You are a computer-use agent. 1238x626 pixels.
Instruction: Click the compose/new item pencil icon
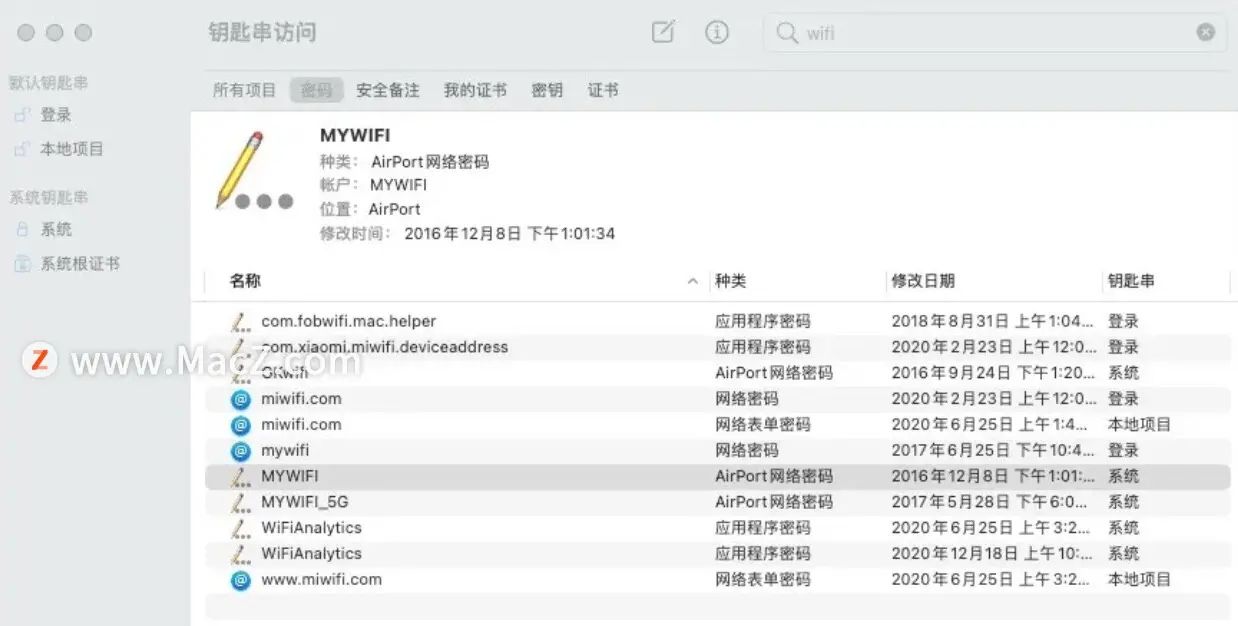click(x=663, y=33)
